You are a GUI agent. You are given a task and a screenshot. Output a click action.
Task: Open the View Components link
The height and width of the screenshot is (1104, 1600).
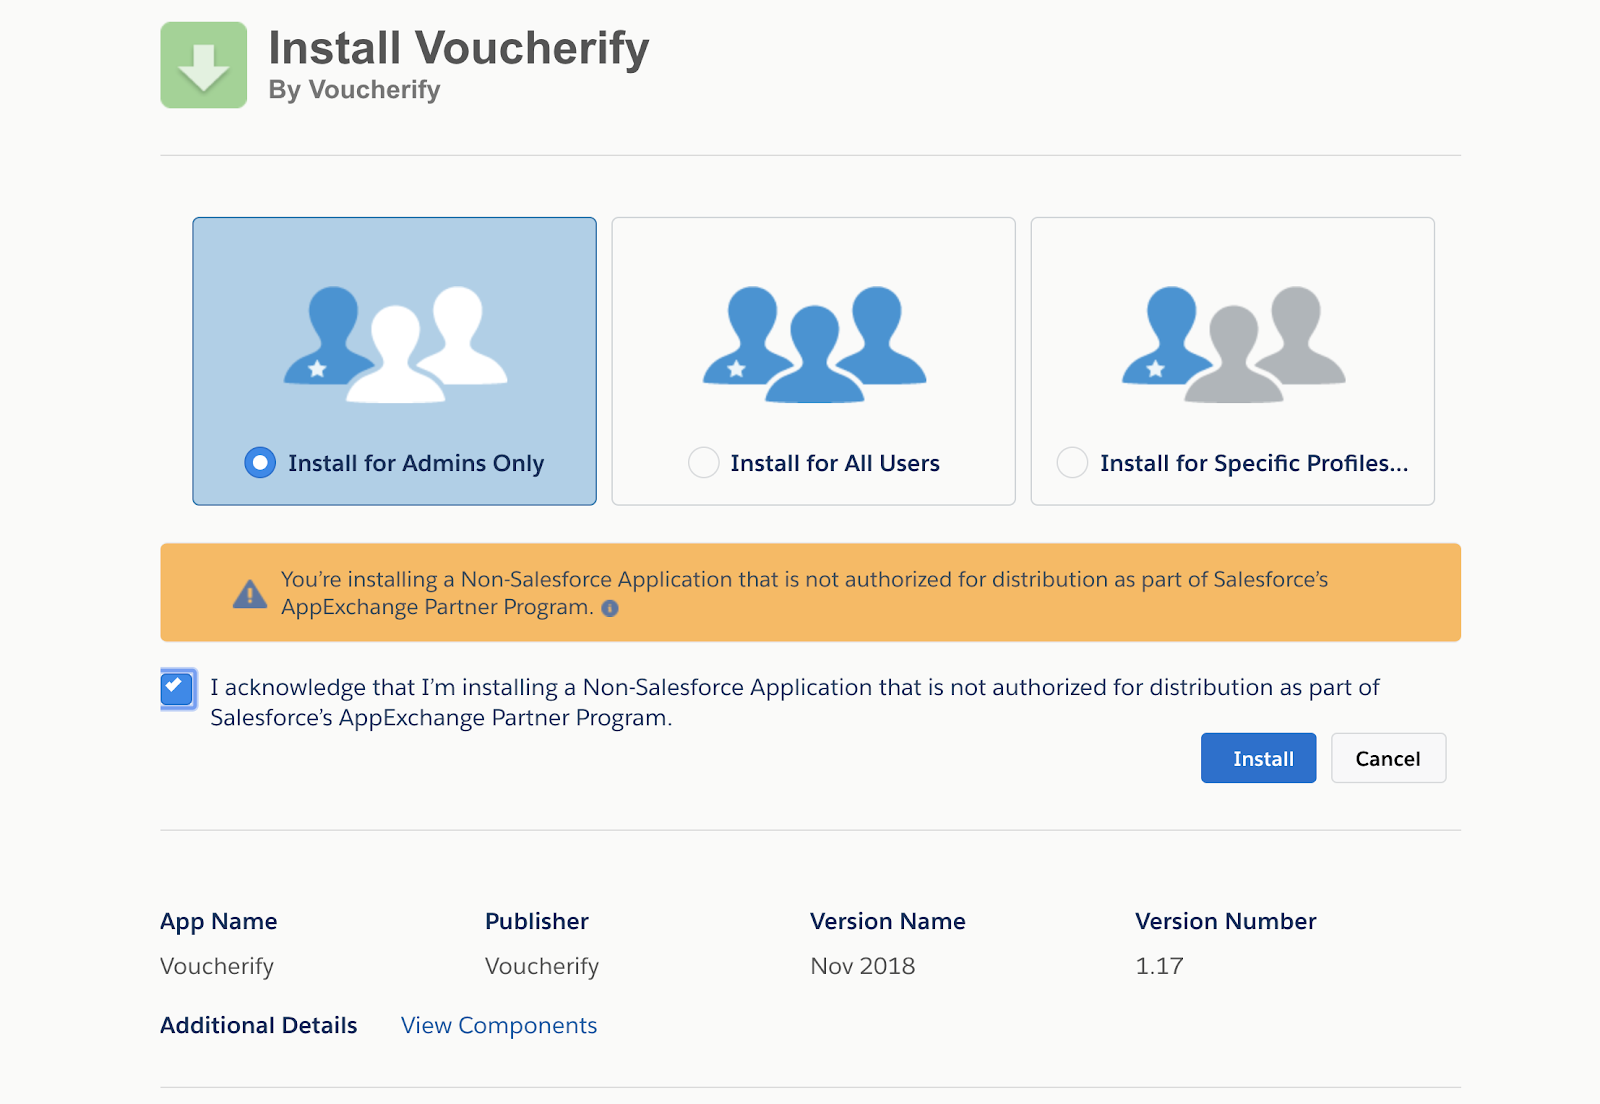pyautogui.click(x=499, y=1026)
